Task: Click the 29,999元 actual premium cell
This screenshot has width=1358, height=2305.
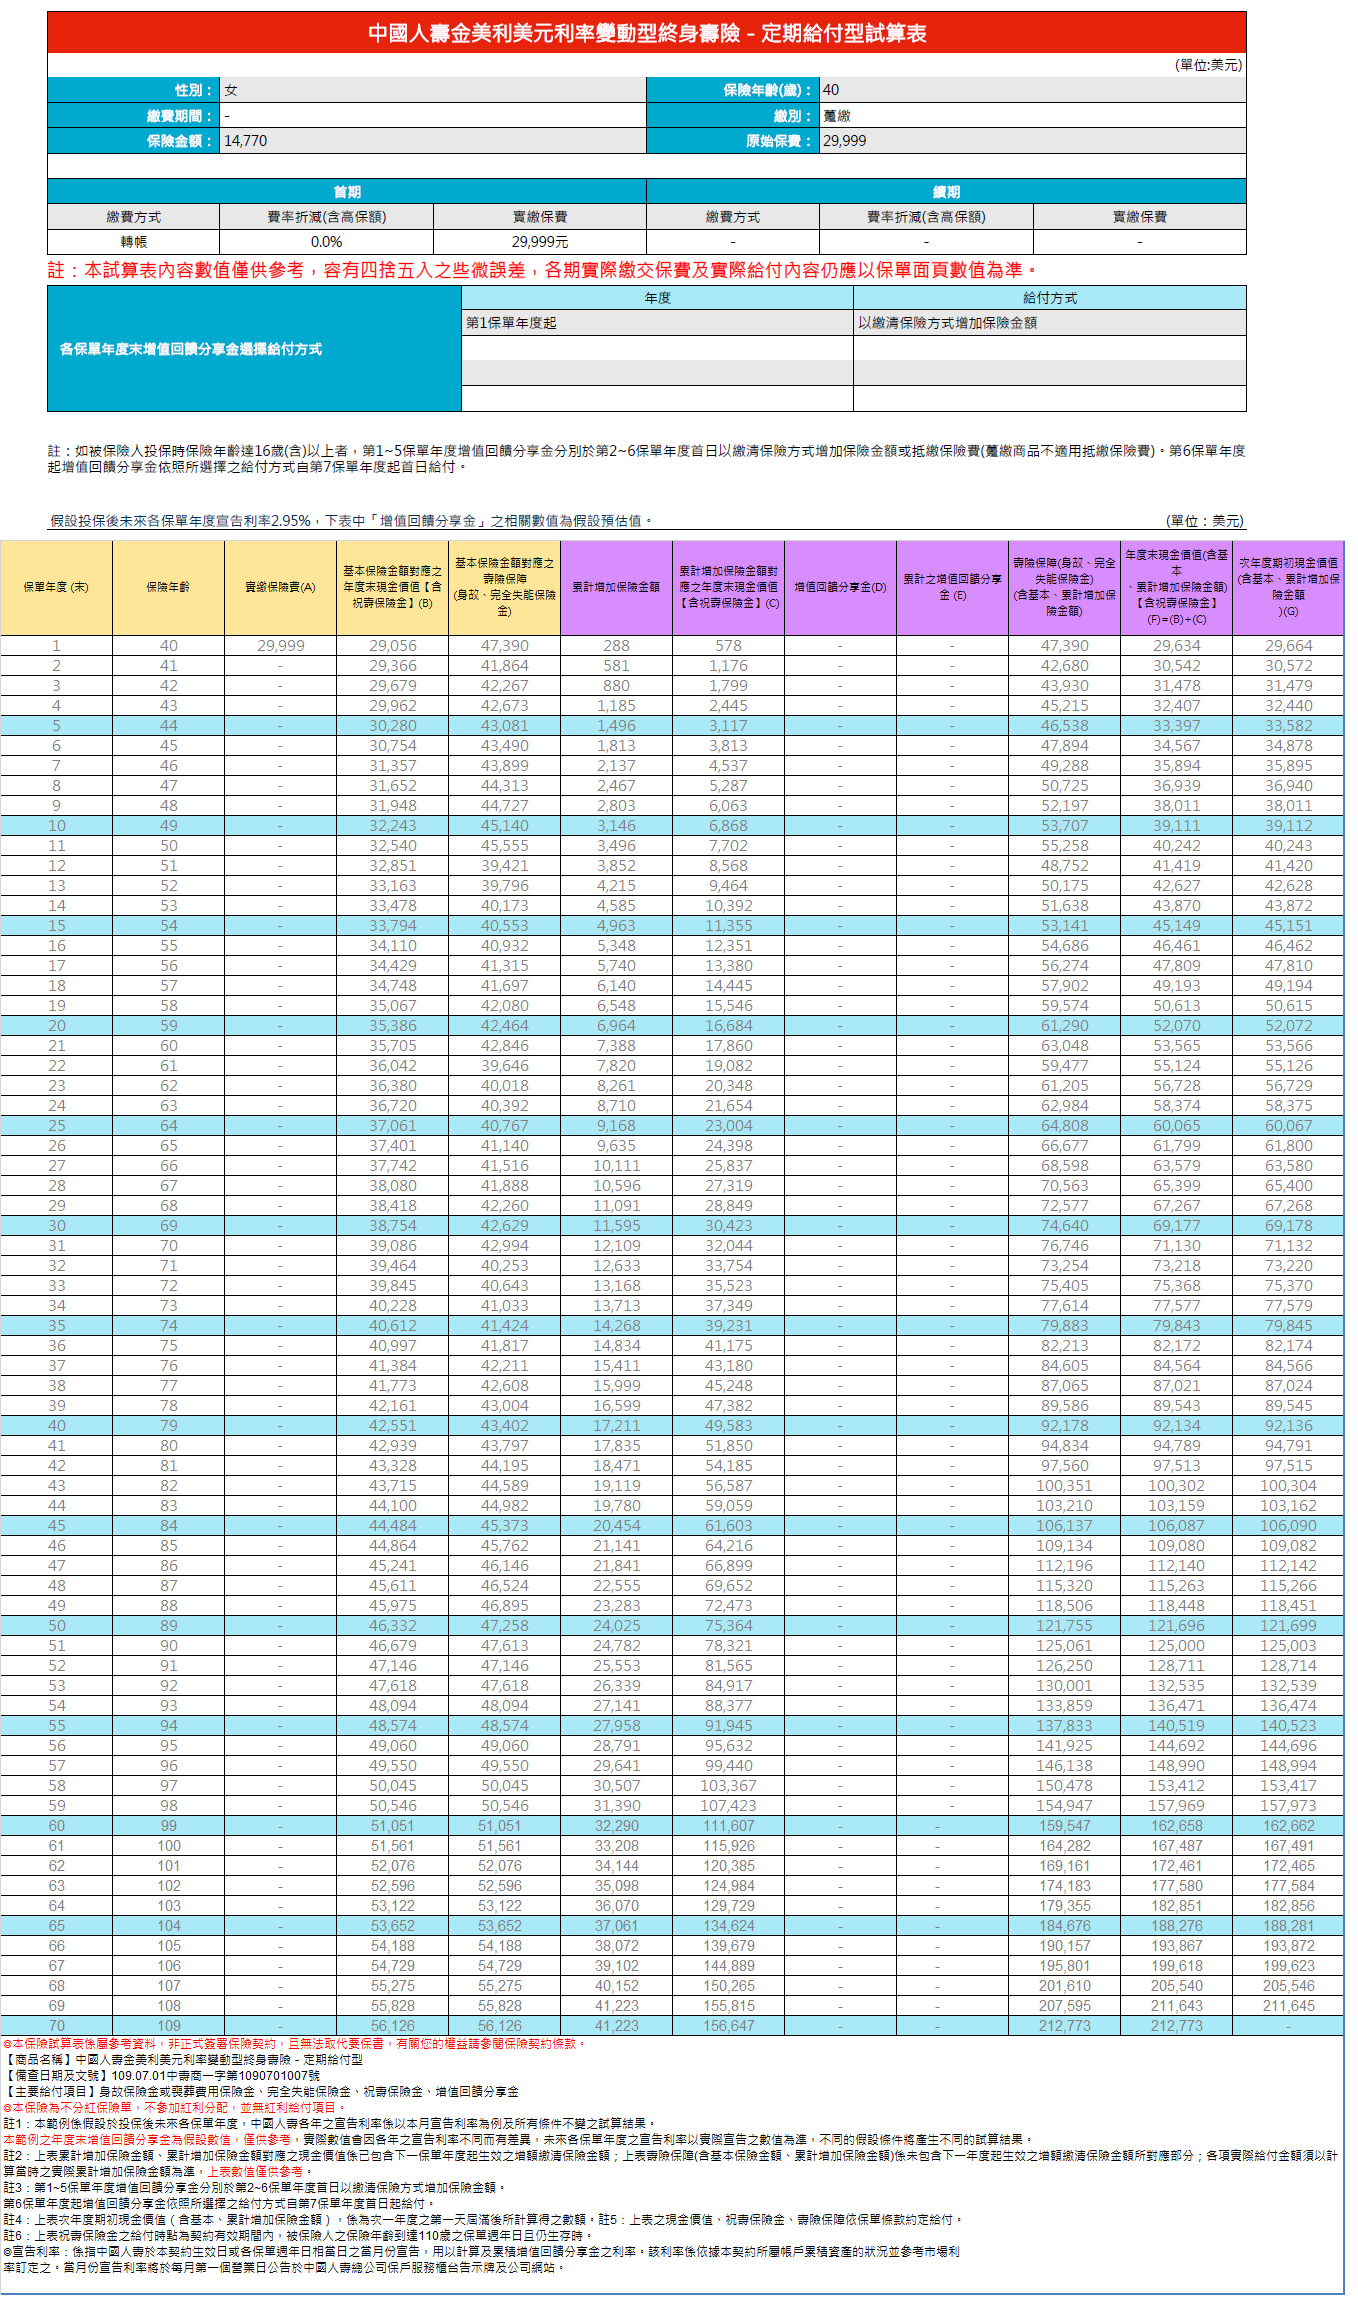Action: coord(540,242)
